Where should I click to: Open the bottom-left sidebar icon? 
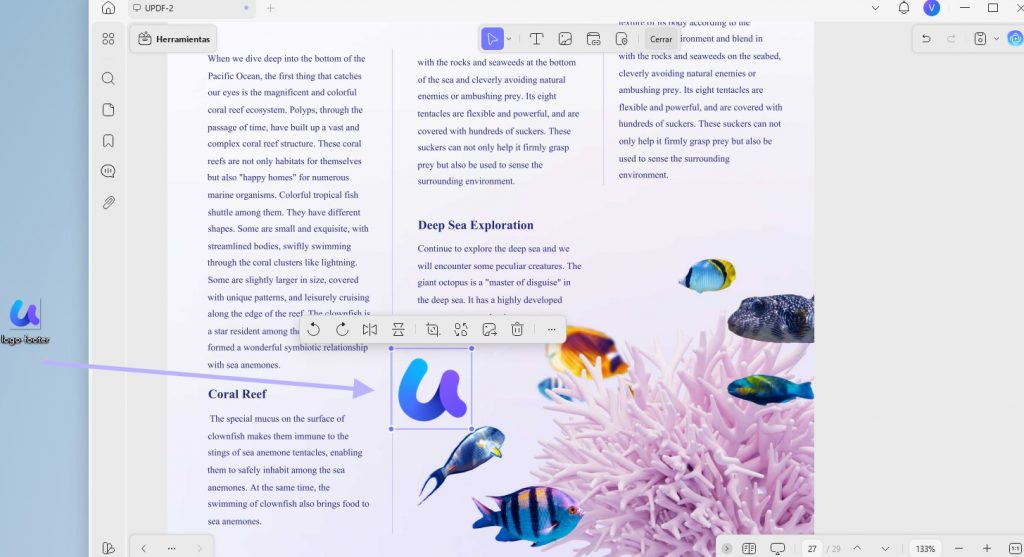pos(108,549)
